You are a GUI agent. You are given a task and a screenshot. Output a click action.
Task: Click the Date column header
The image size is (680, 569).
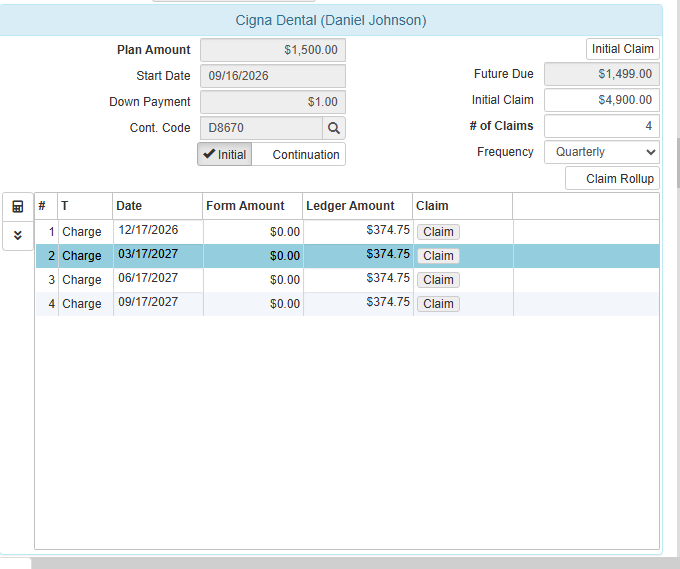coord(157,206)
